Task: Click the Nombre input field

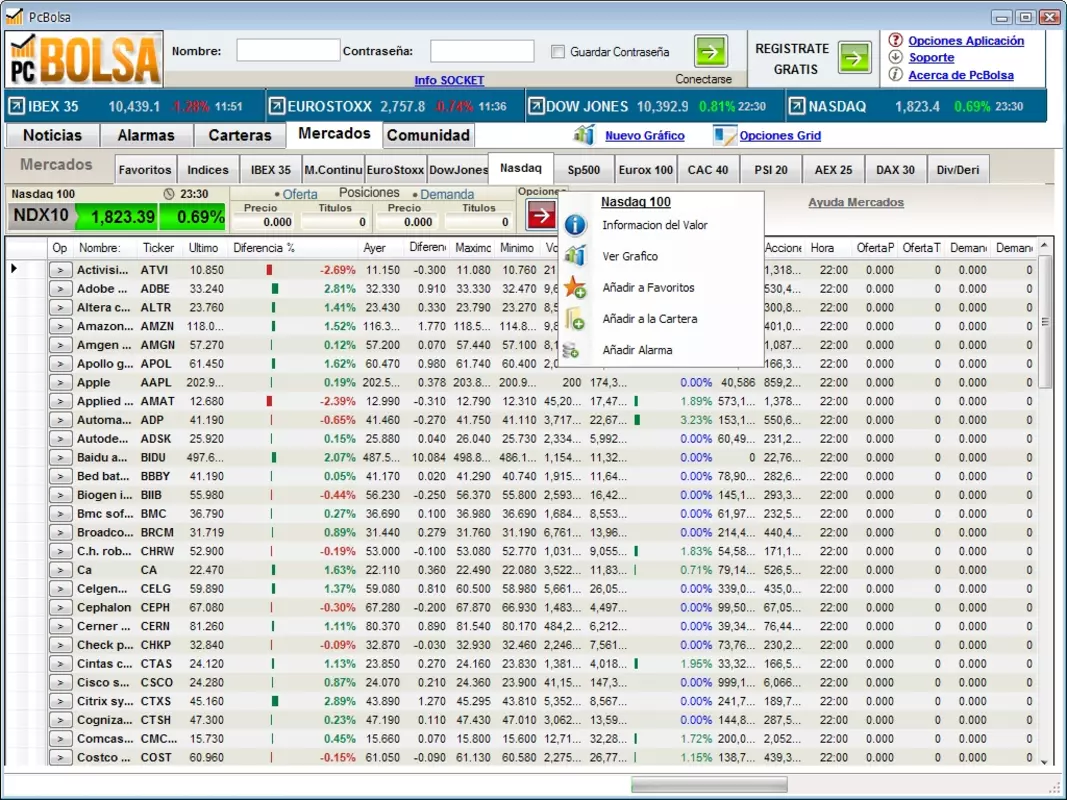Action: click(289, 50)
